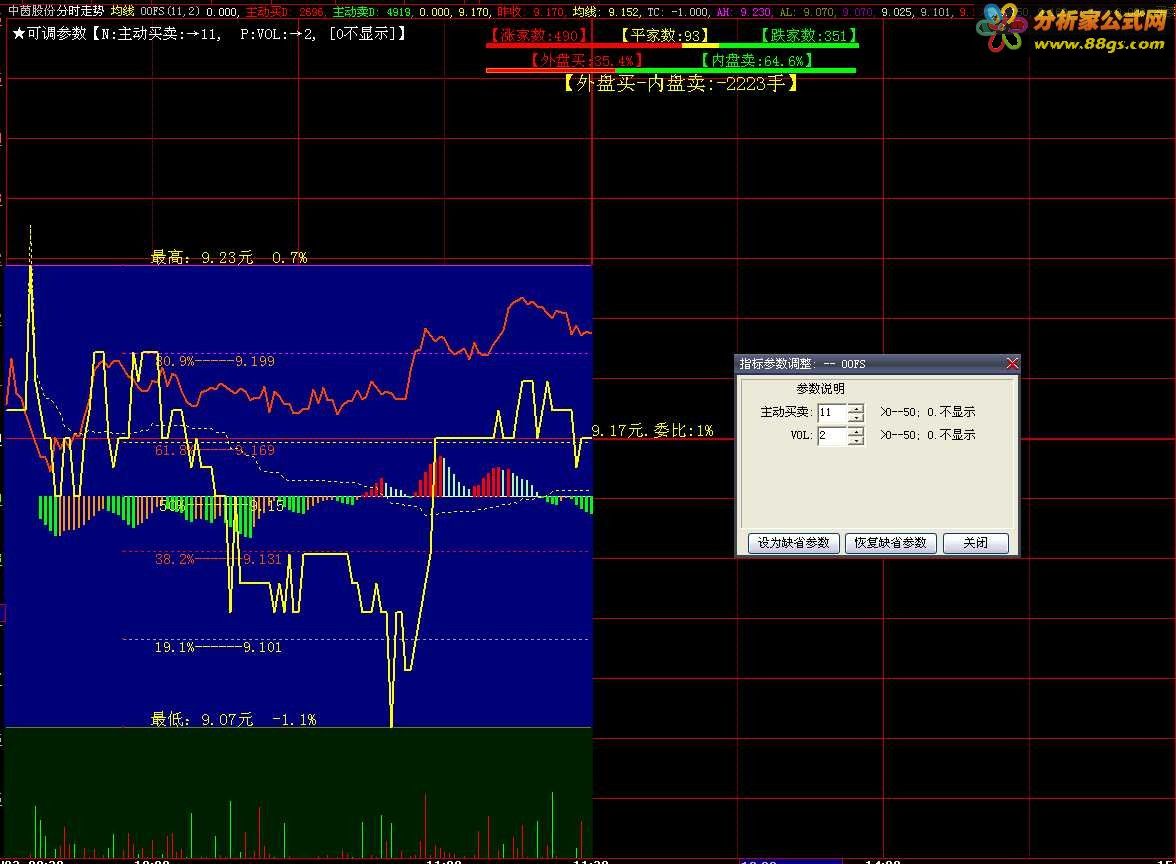1176x864 pixels.
Task: Click the 38.2% 9.131 level label
Action: tap(218, 559)
